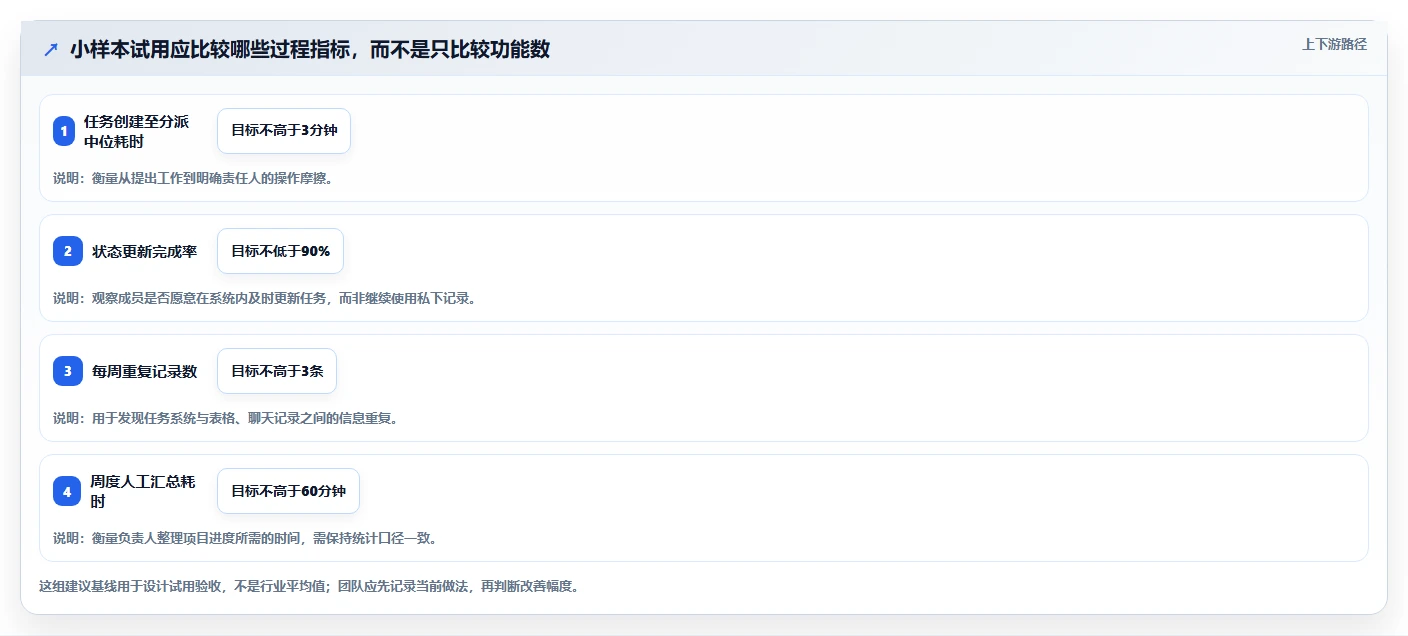Screen dimensions: 1408x636
Task: Click description 用于发现任务系统与表格、聊天记录之间的信息重复
Action: click(x=226, y=418)
